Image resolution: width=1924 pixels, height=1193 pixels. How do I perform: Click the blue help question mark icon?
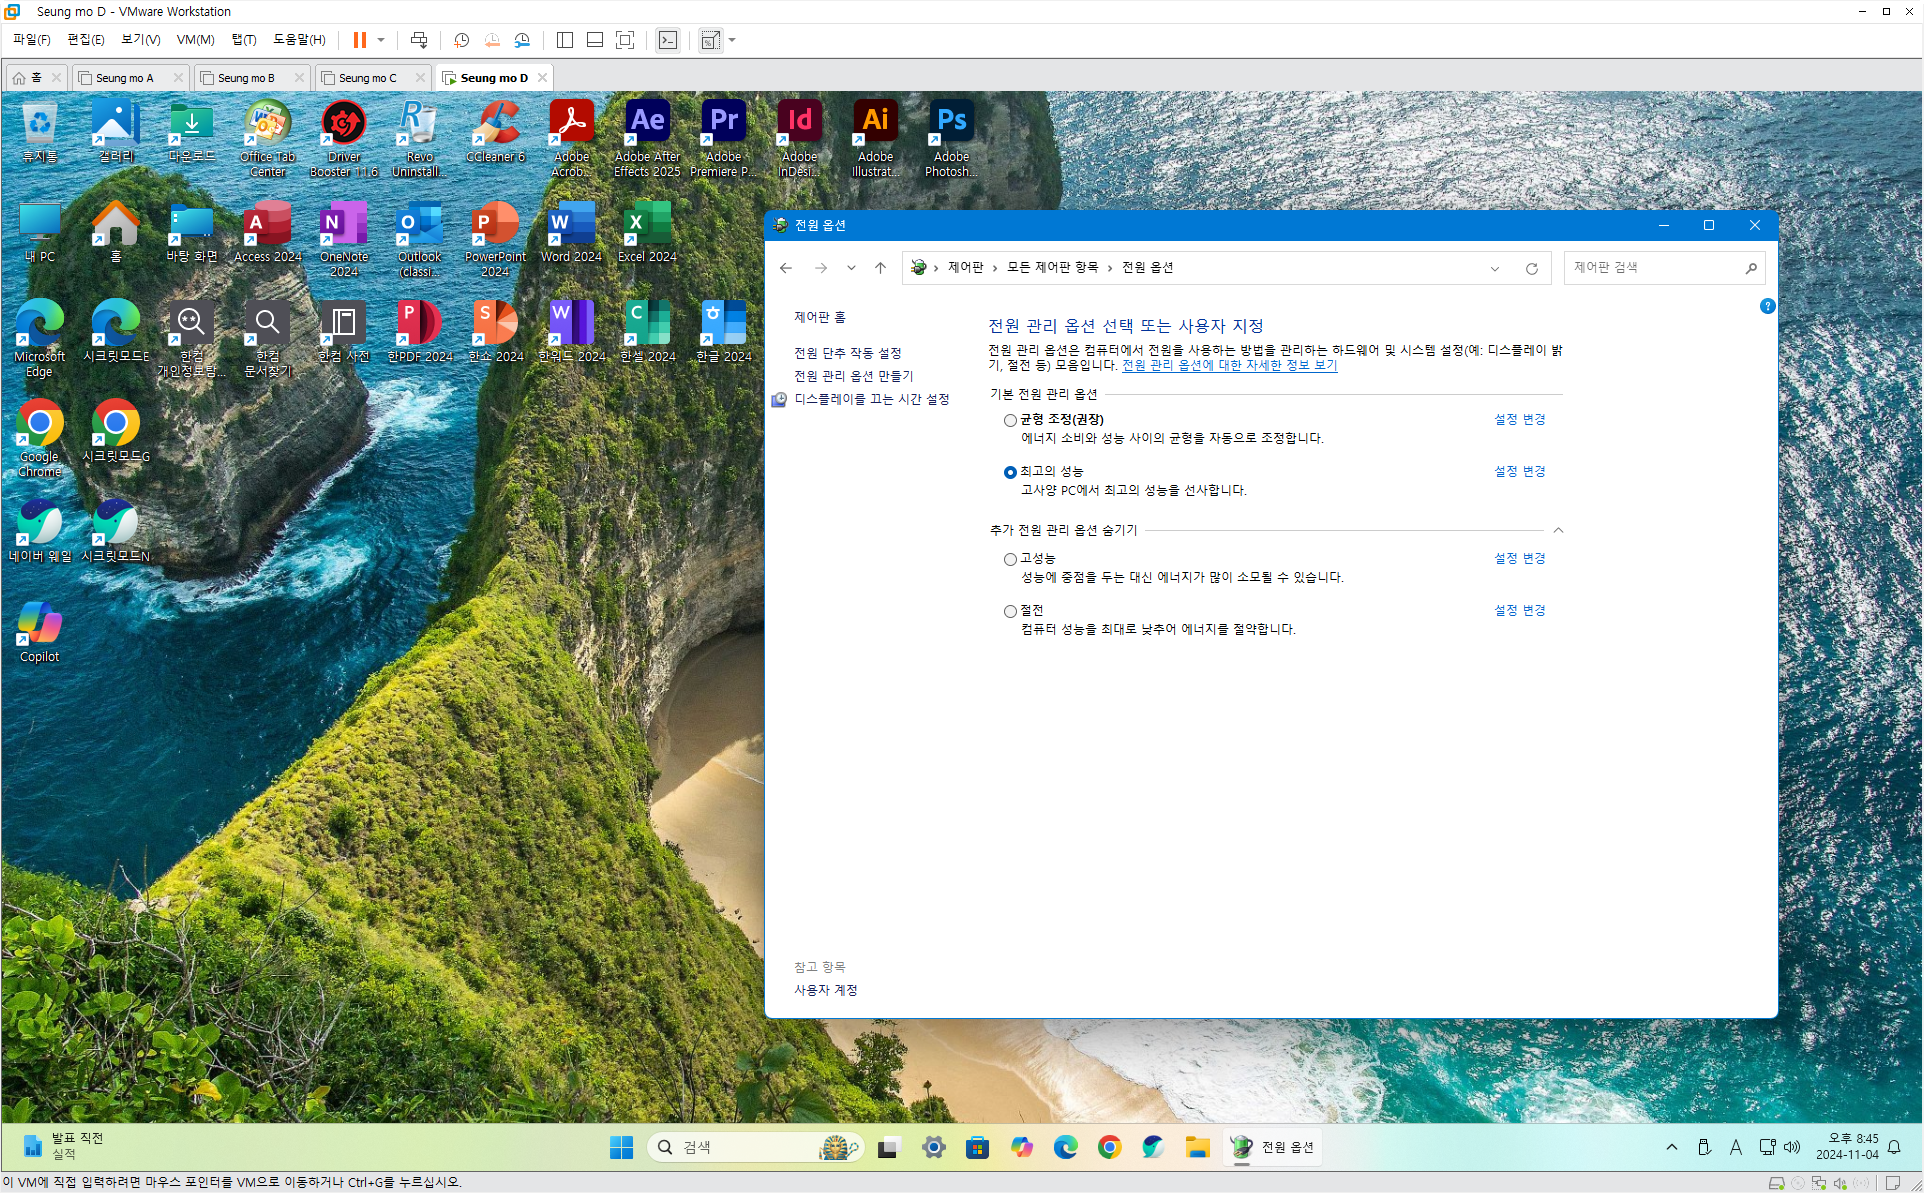point(1767,306)
